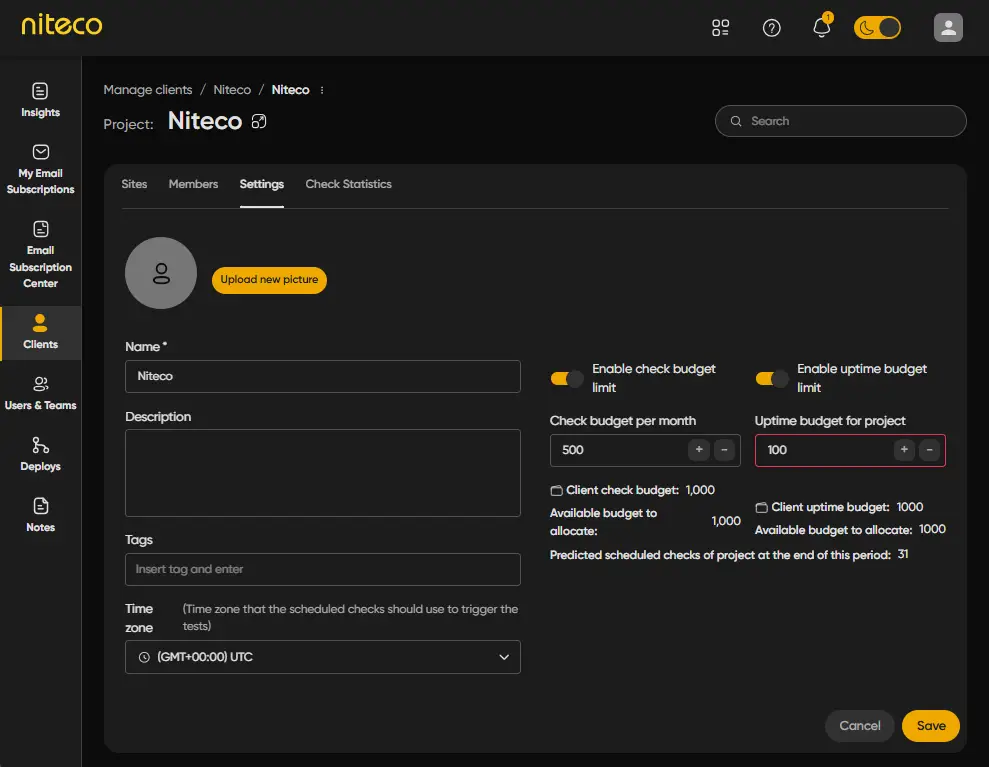
Task: Open the apps grid icon in header
Action: (x=720, y=28)
